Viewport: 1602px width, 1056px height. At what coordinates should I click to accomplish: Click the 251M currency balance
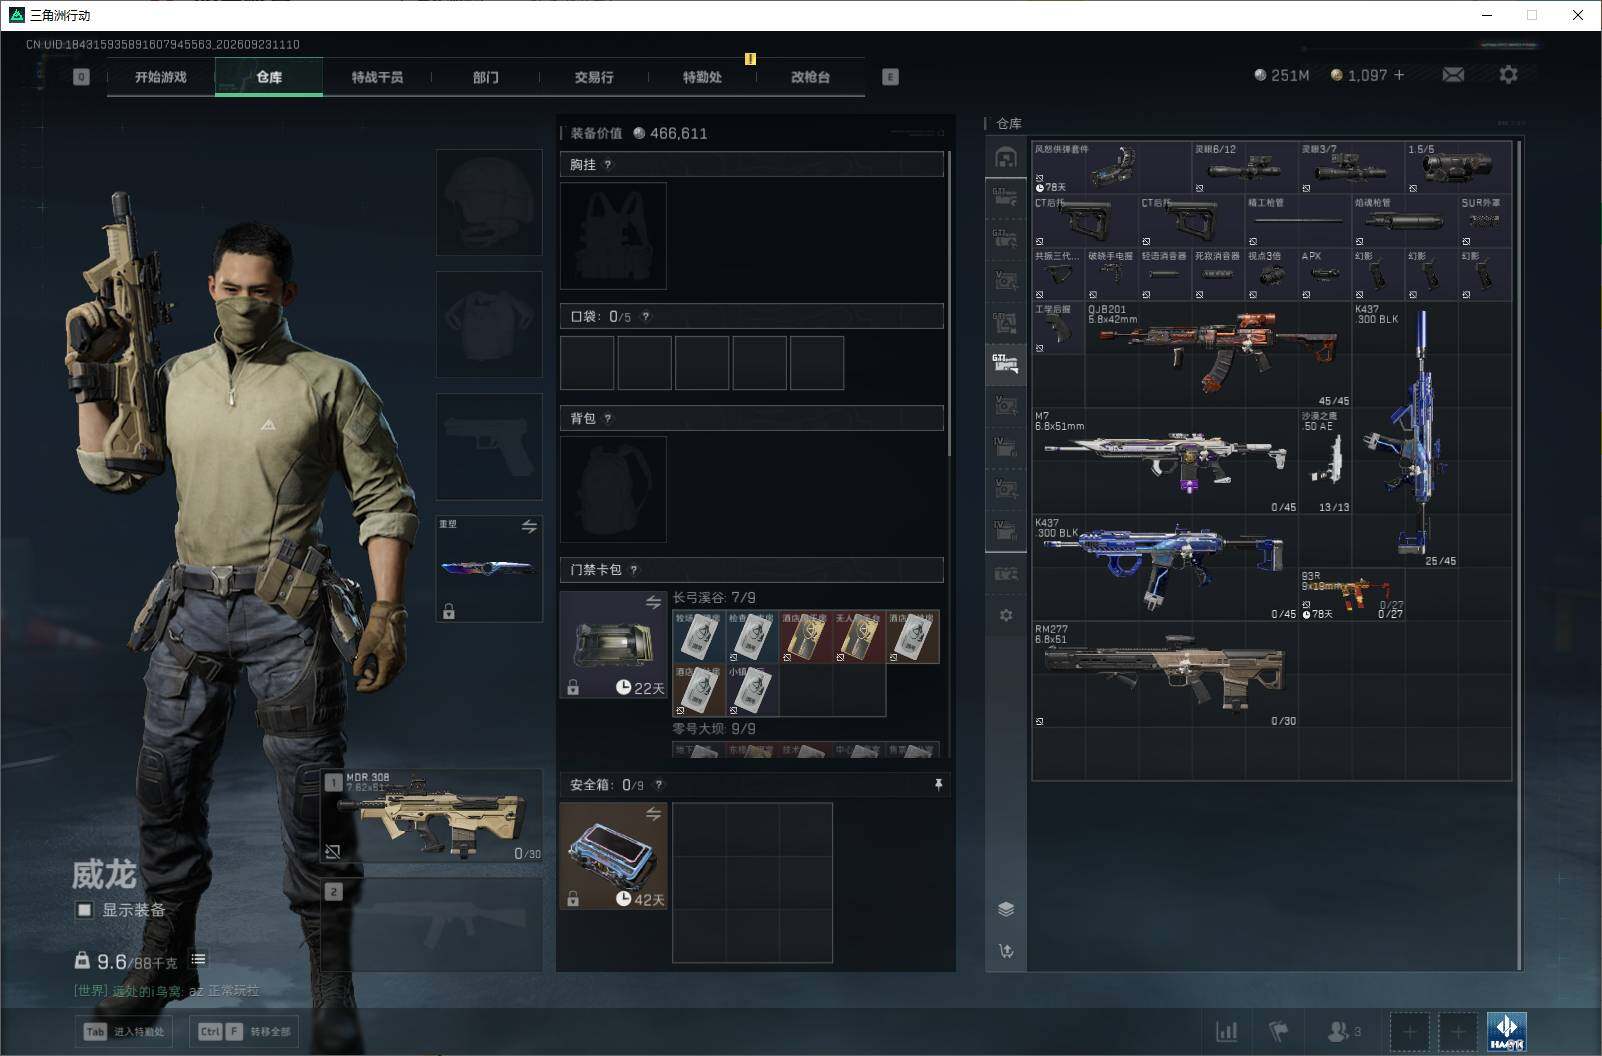pyautogui.click(x=1282, y=75)
